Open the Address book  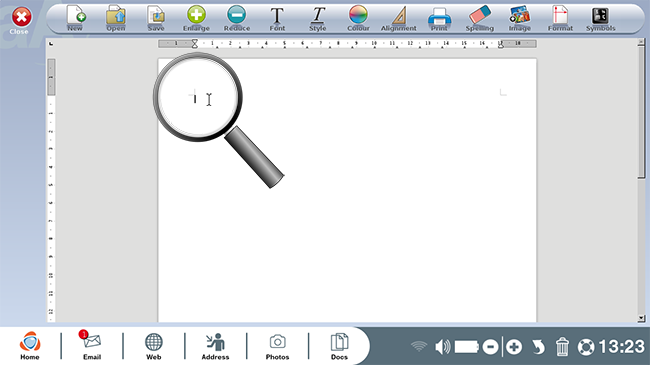coord(215,346)
